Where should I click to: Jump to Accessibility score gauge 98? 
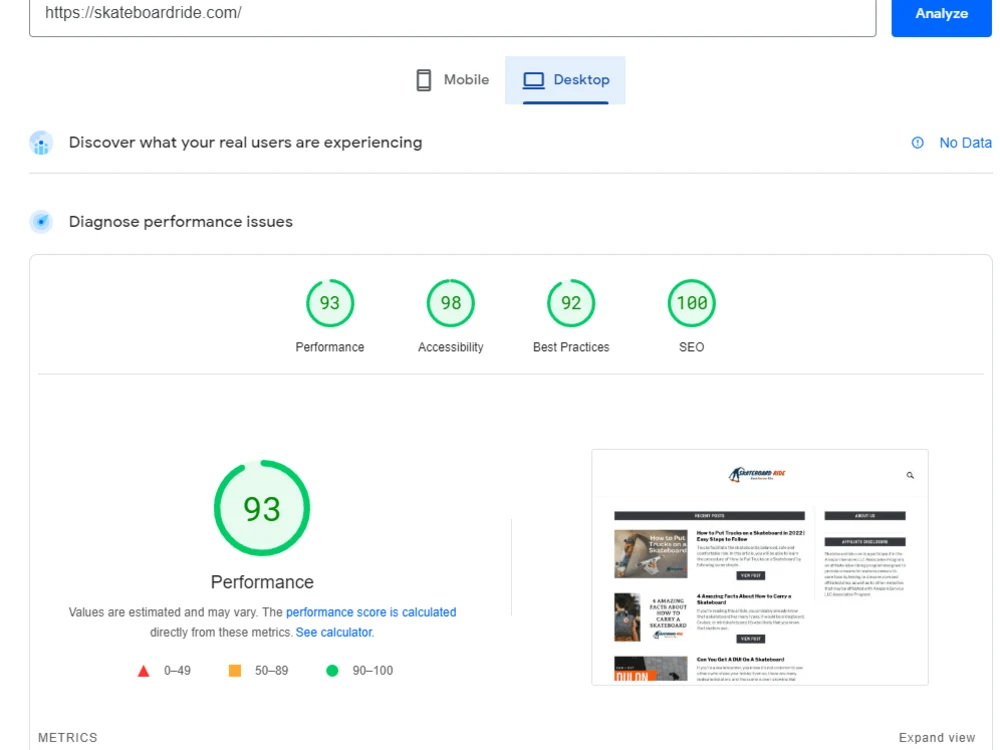pyautogui.click(x=451, y=303)
